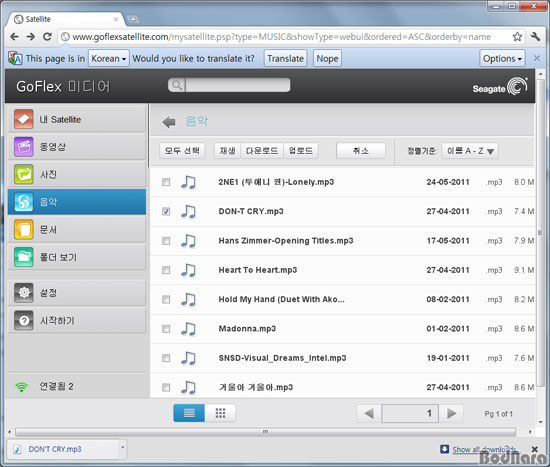Click the search magnifier icon
Image resolution: width=550 pixels, height=467 pixels.
pyautogui.click(x=177, y=85)
